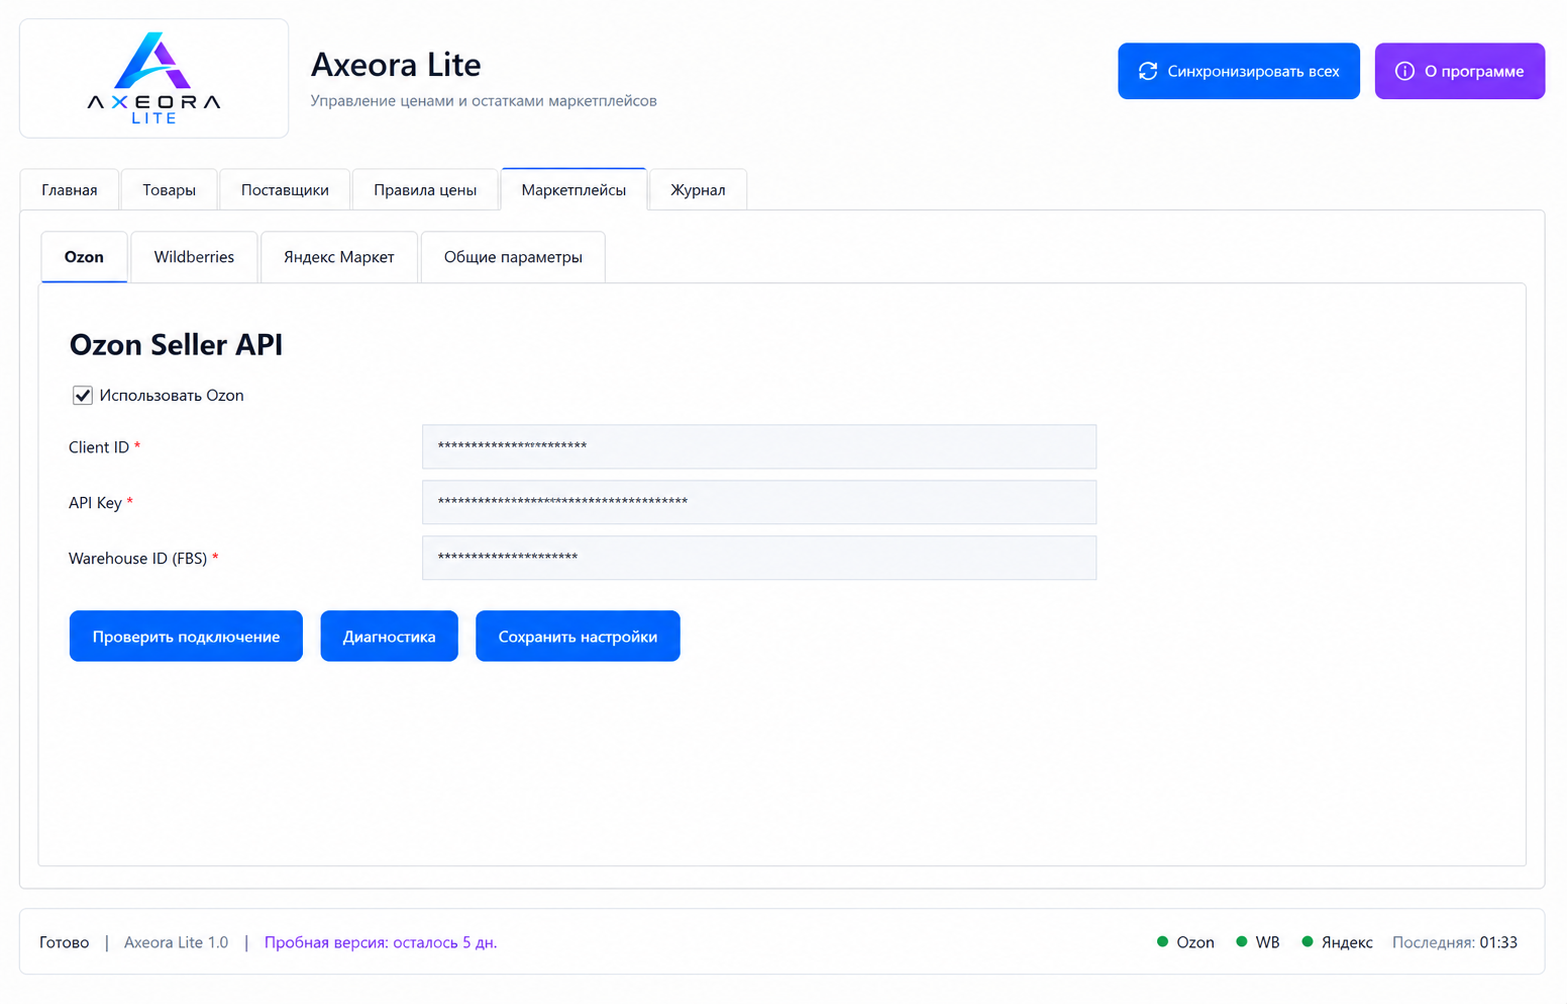The width and height of the screenshot is (1567, 1004).
Task: Click the Управление ценами и остатками маркетплейсов subtitle
Action: (x=484, y=101)
